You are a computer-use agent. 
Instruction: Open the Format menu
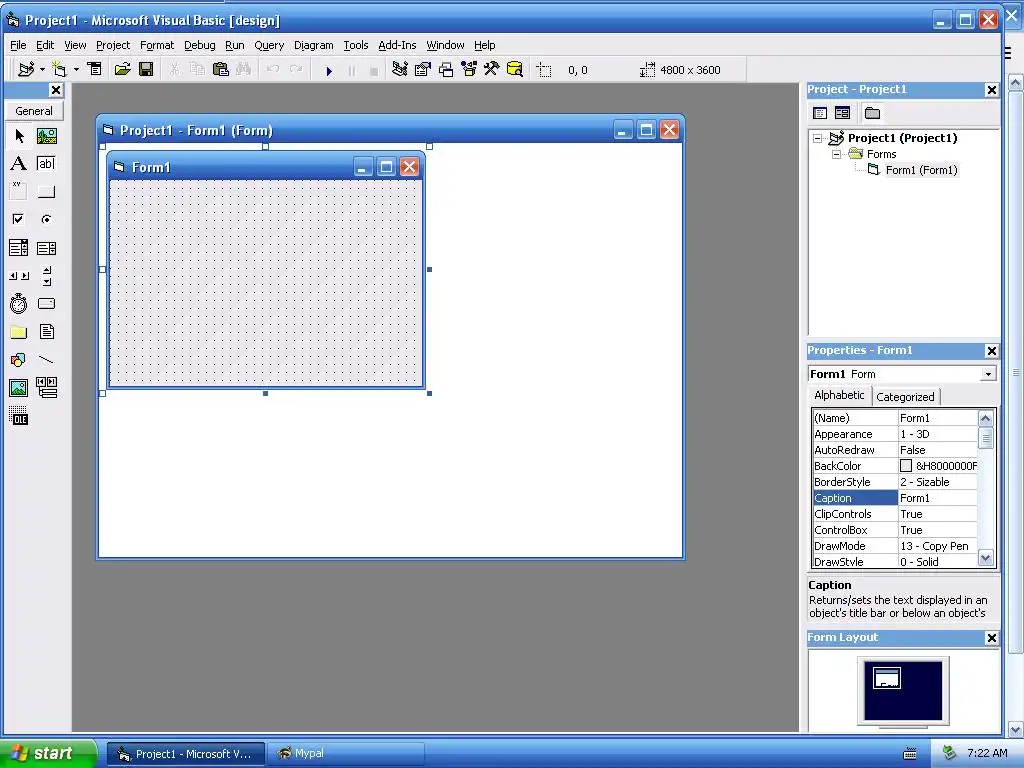coord(157,45)
